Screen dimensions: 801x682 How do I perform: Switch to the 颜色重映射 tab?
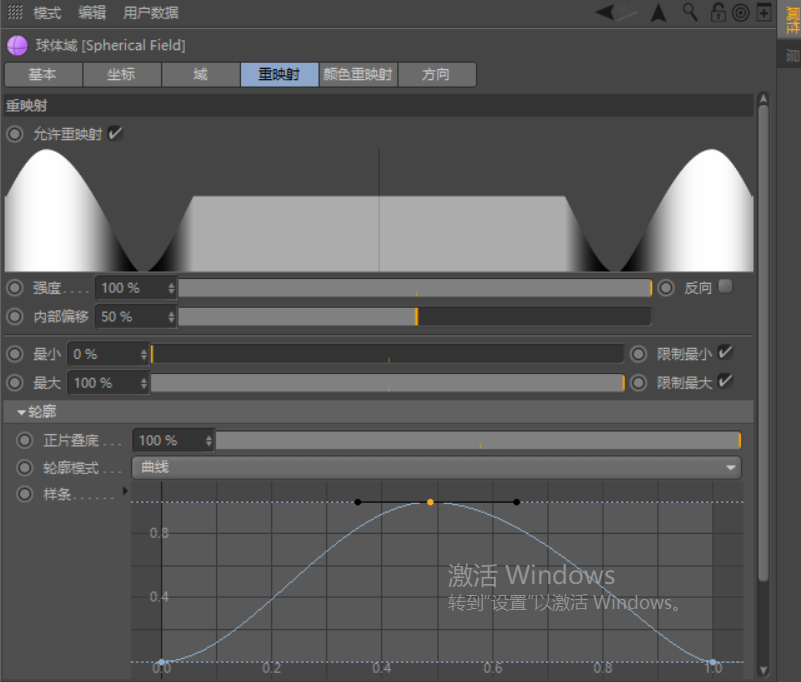pos(358,75)
